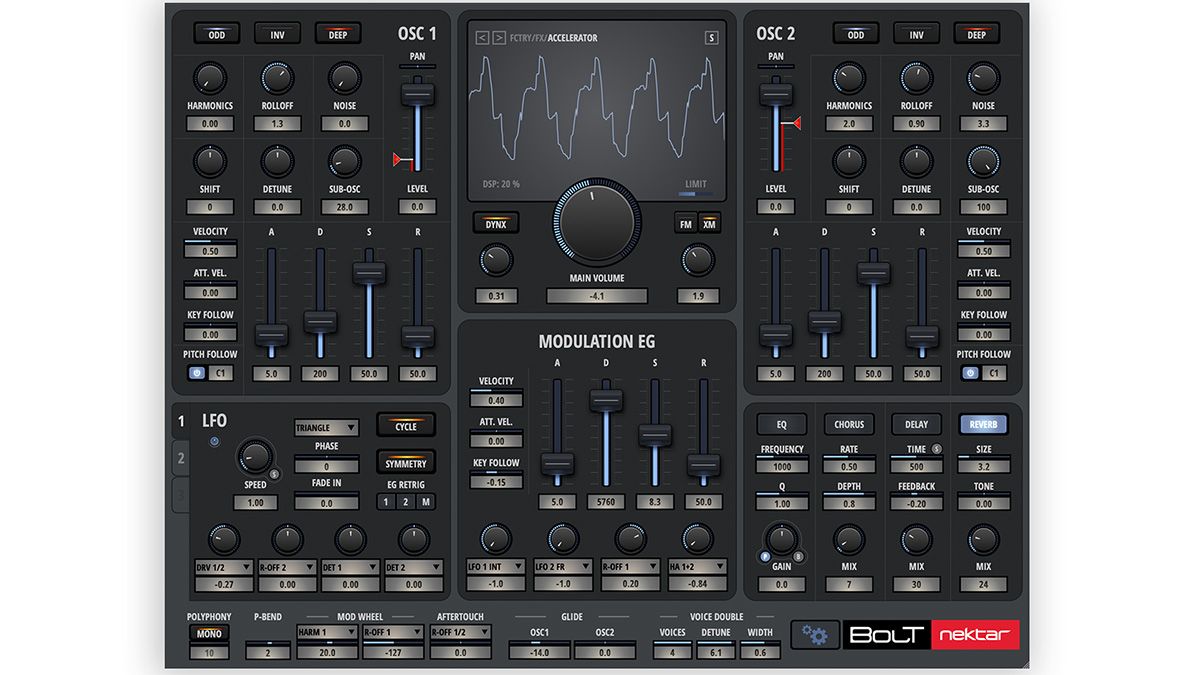Open the HA 1+2 destination dropdown
1200x675 pixels.
pyautogui.click(x=697, y=567)
